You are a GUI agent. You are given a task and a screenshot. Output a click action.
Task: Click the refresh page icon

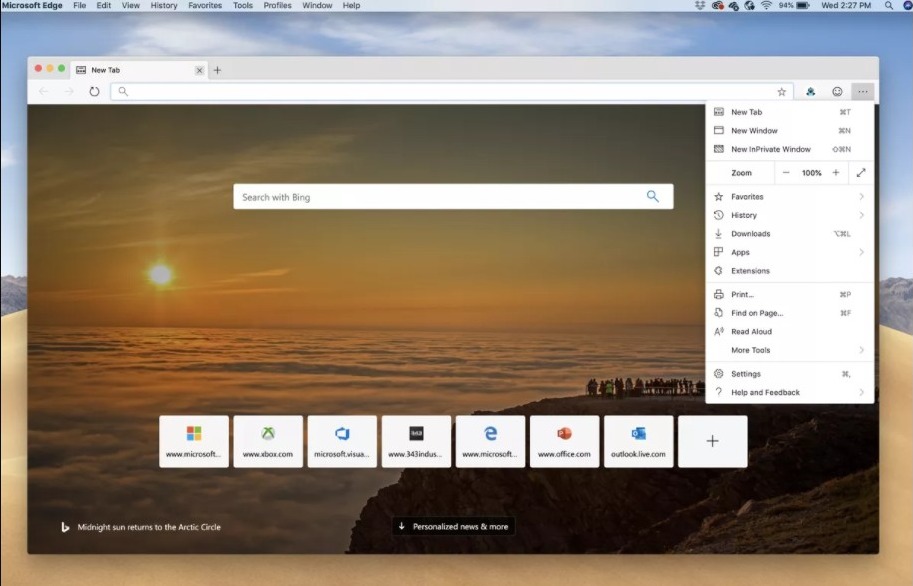pyautogui.click(x=94, y=91)
